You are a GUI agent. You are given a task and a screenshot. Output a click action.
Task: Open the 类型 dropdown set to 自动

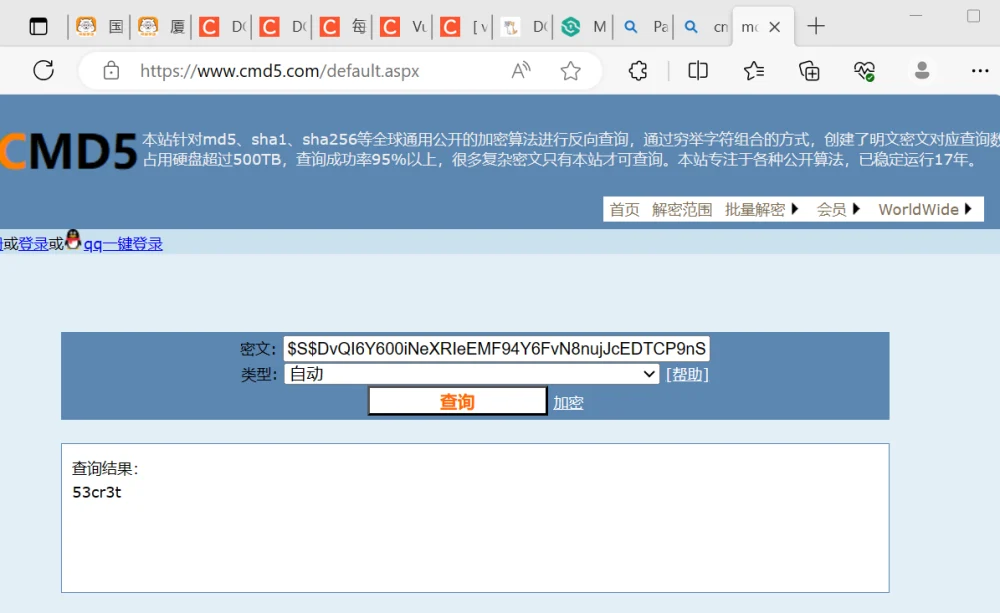[471, 374]
